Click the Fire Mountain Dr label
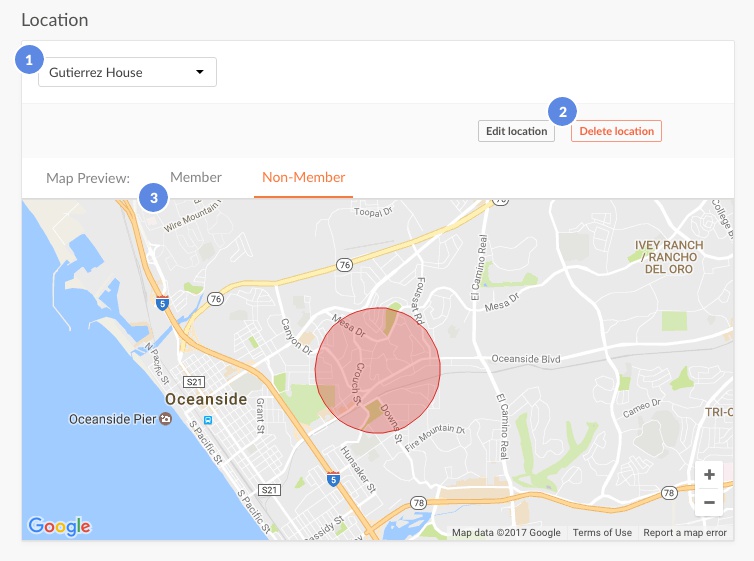The width and height of the screenshot is (754, 561). tap(435, 437)
